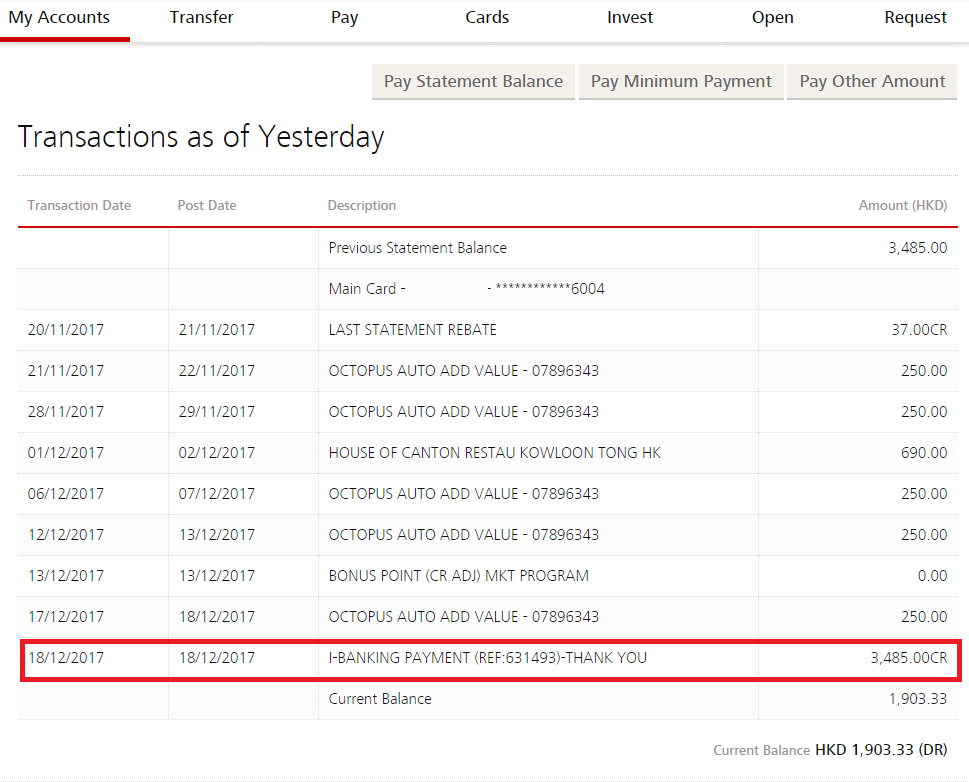Click the Main Card number row
Screen dimensions: 969x782
pos(466,289)
